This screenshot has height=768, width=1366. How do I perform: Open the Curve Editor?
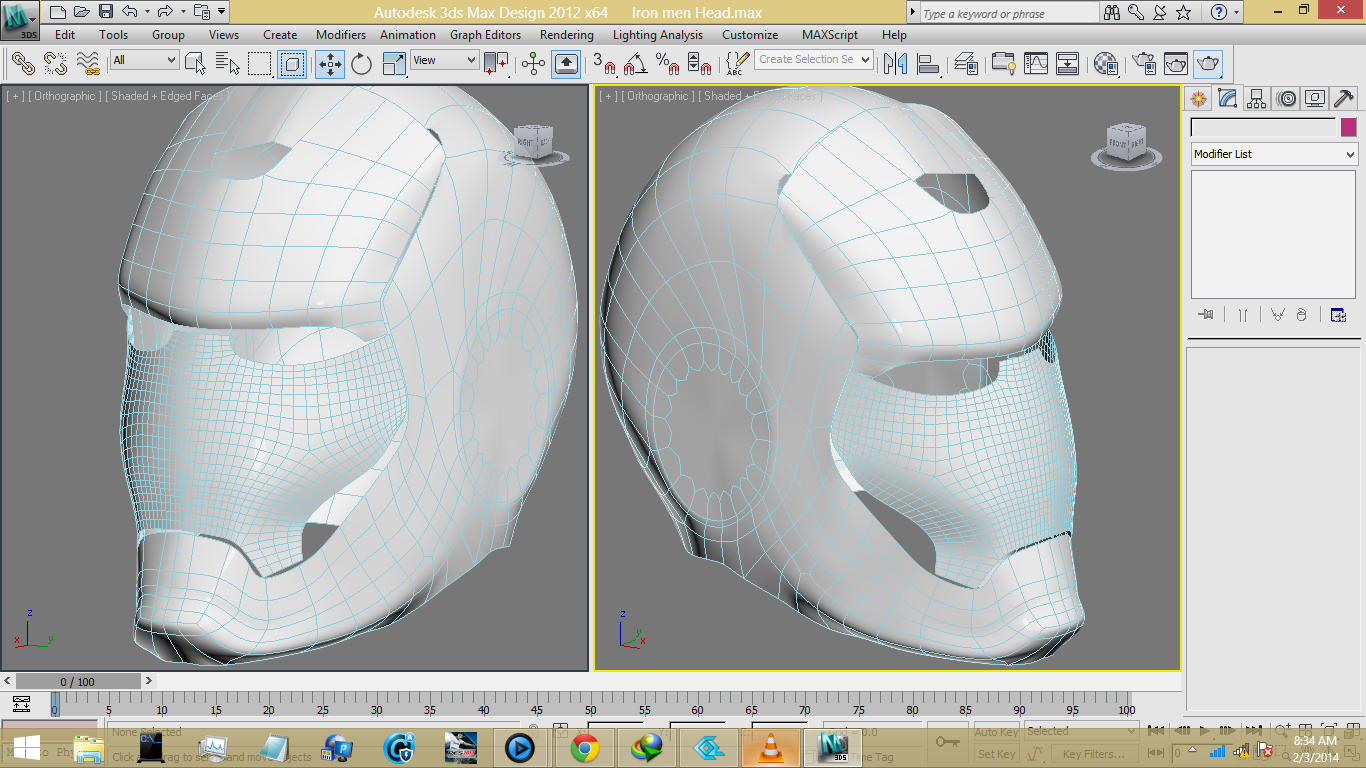pos(1036,64)
